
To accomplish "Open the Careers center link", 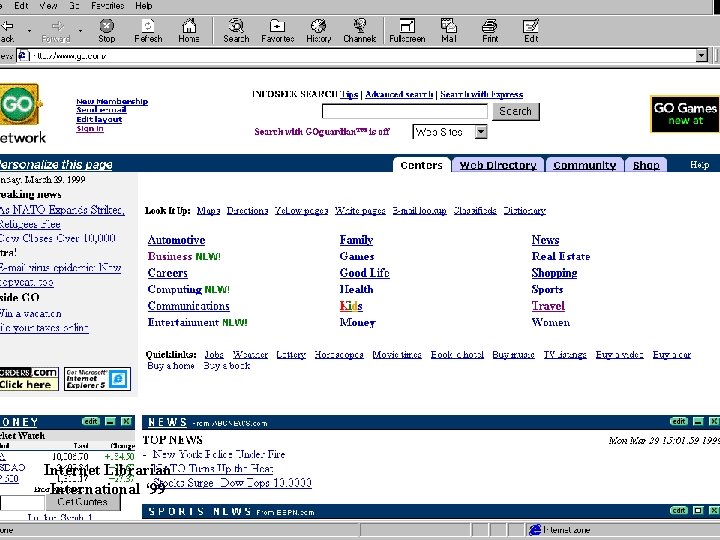I will (168, 273).
